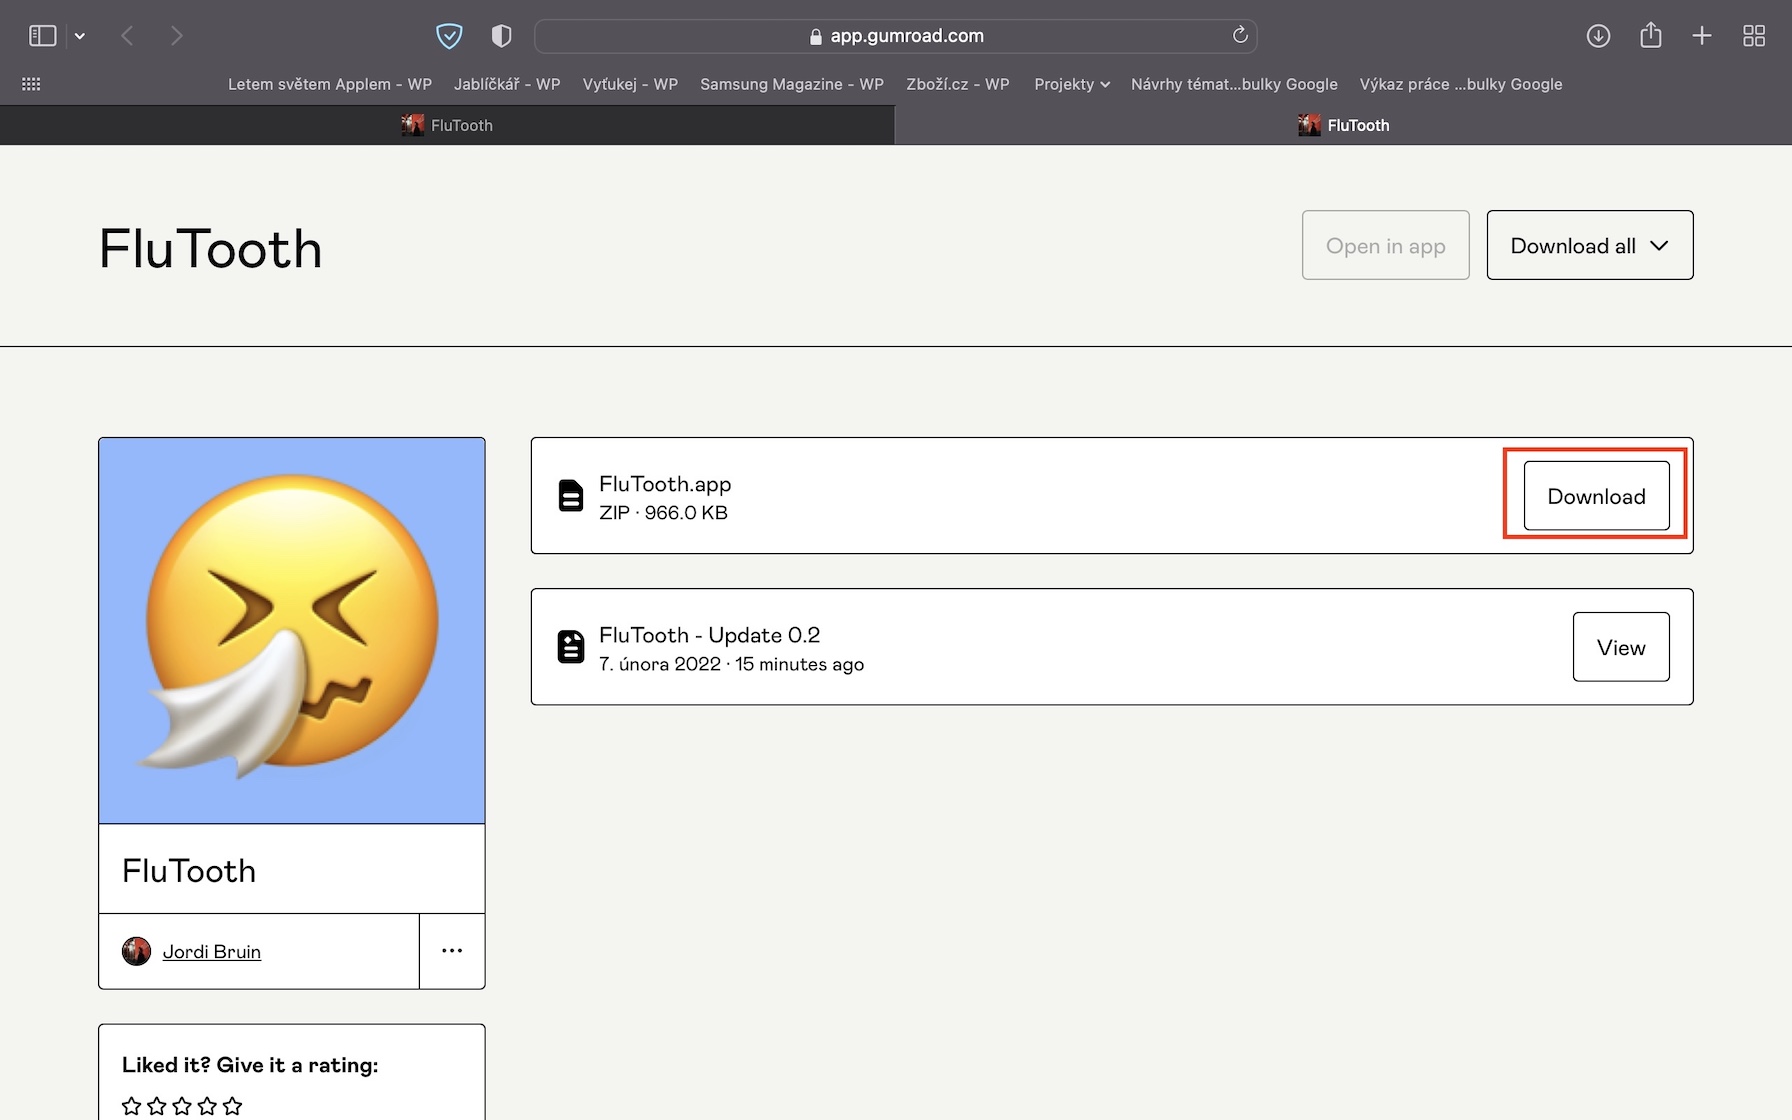
Task: Expand the Projekty bookmarks folder
Action: pos(1072,84)
